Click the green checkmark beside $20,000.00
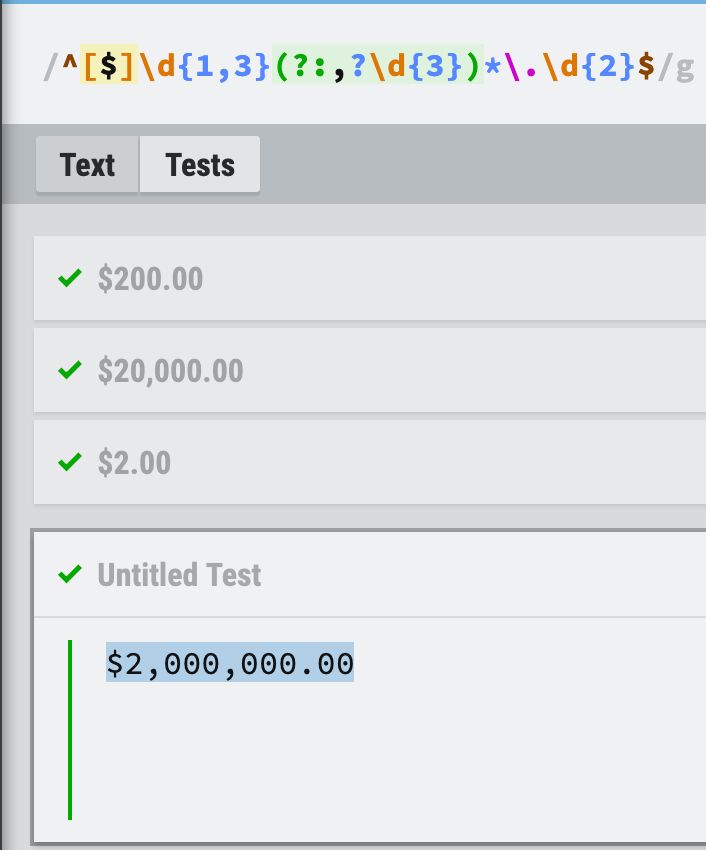This screenshot has width=706, height=850. 69,371
